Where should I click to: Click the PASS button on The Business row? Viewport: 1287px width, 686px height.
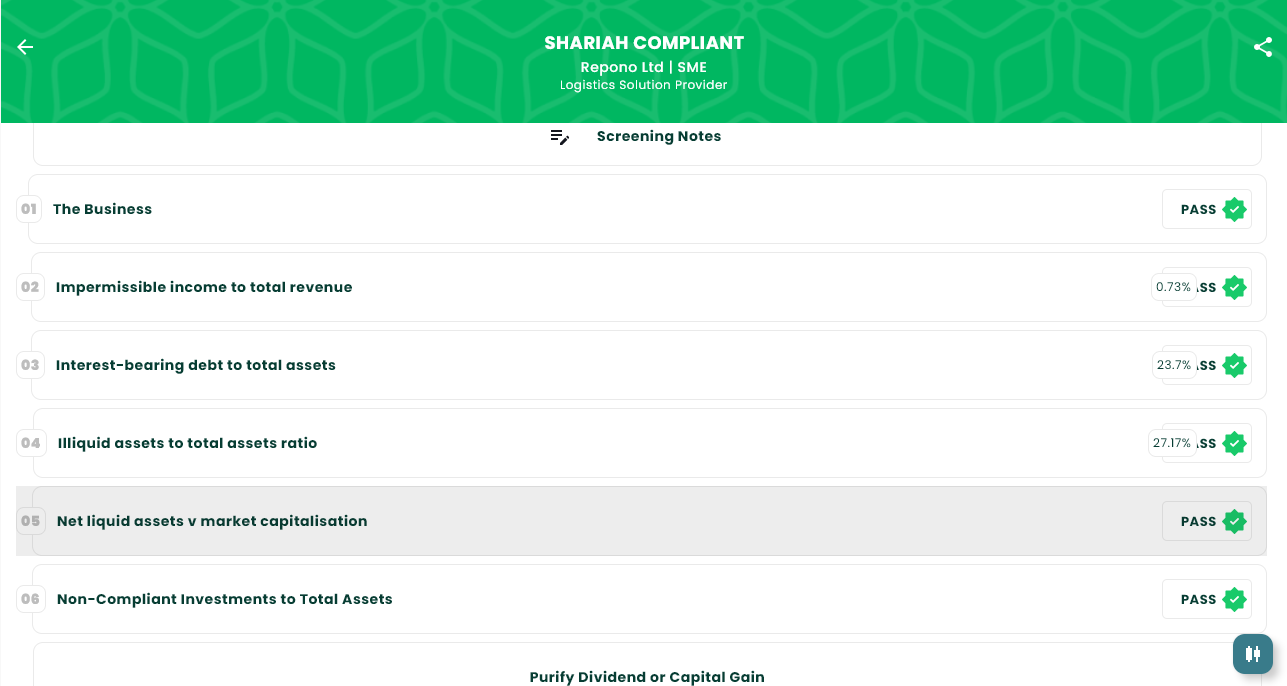point(1197,209)
